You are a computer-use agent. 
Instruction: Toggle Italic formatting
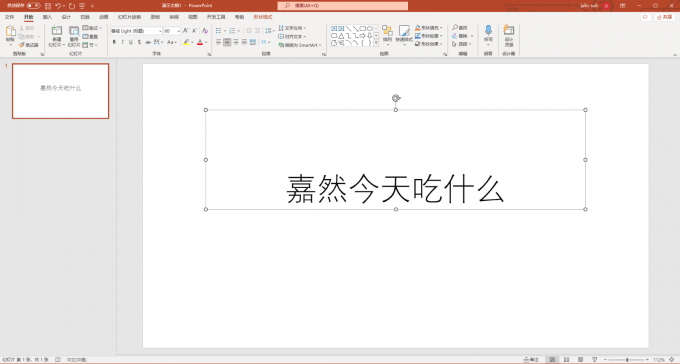pyautogui.click(x=122, y=42)
